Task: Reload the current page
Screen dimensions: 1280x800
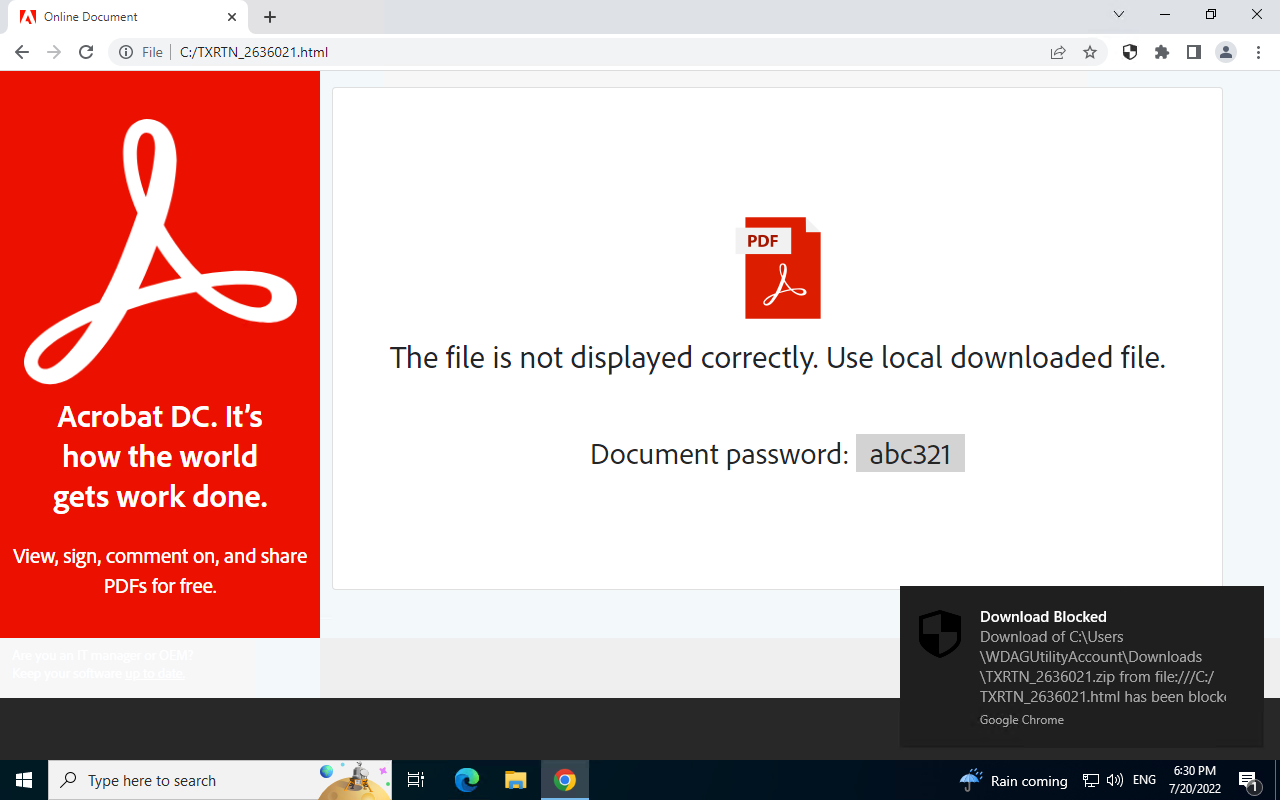Action: (x=86, y=52)
